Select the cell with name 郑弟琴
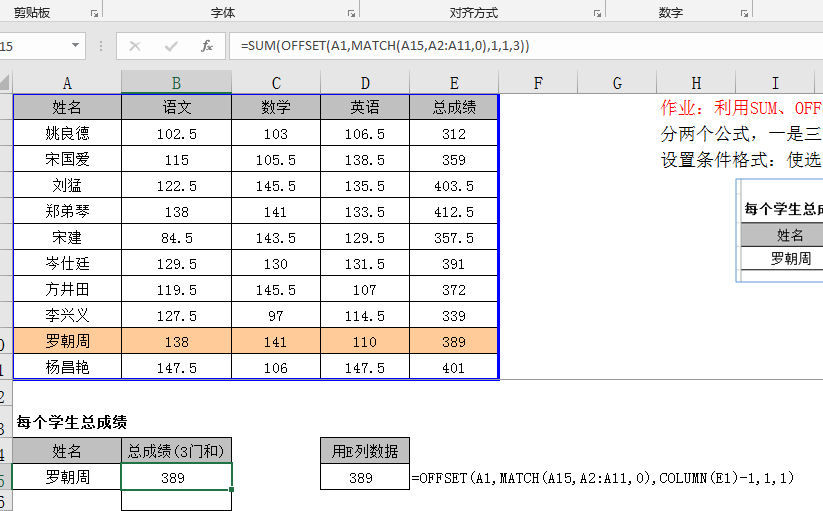The image size is (823, 511). (x=67, y=211)
